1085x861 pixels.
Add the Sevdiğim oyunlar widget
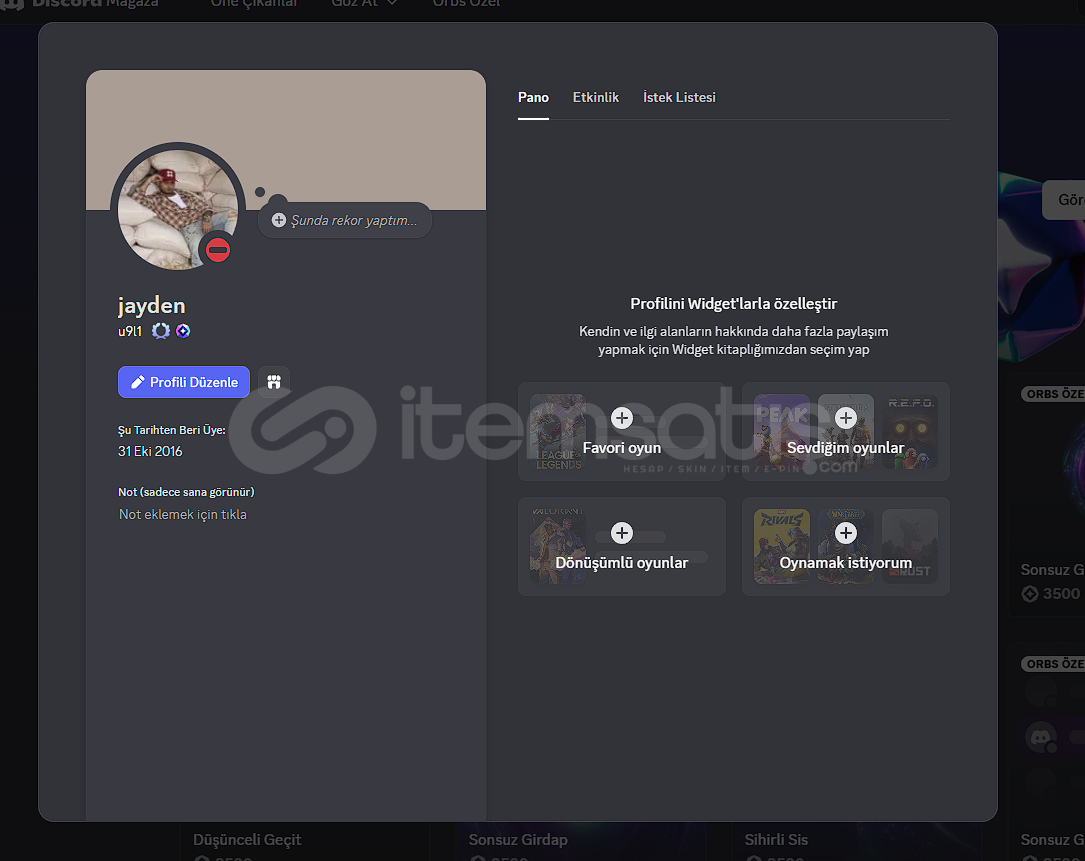pyautogui.click(x=846, y=431)
